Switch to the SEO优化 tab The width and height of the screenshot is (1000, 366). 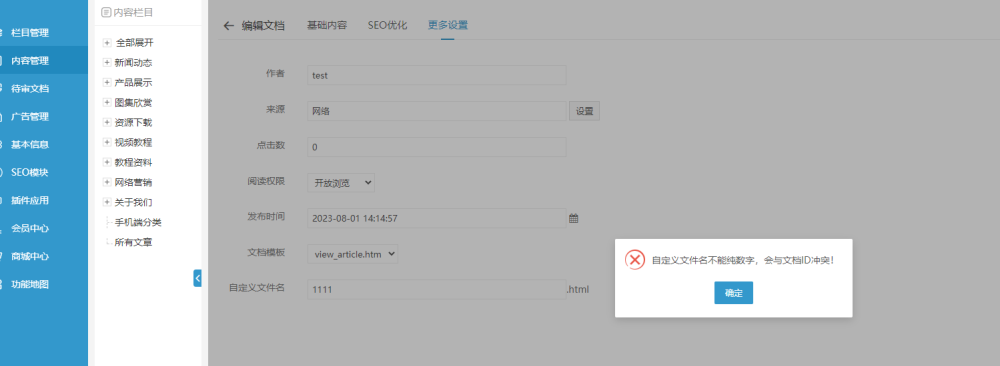coord(387,26)
